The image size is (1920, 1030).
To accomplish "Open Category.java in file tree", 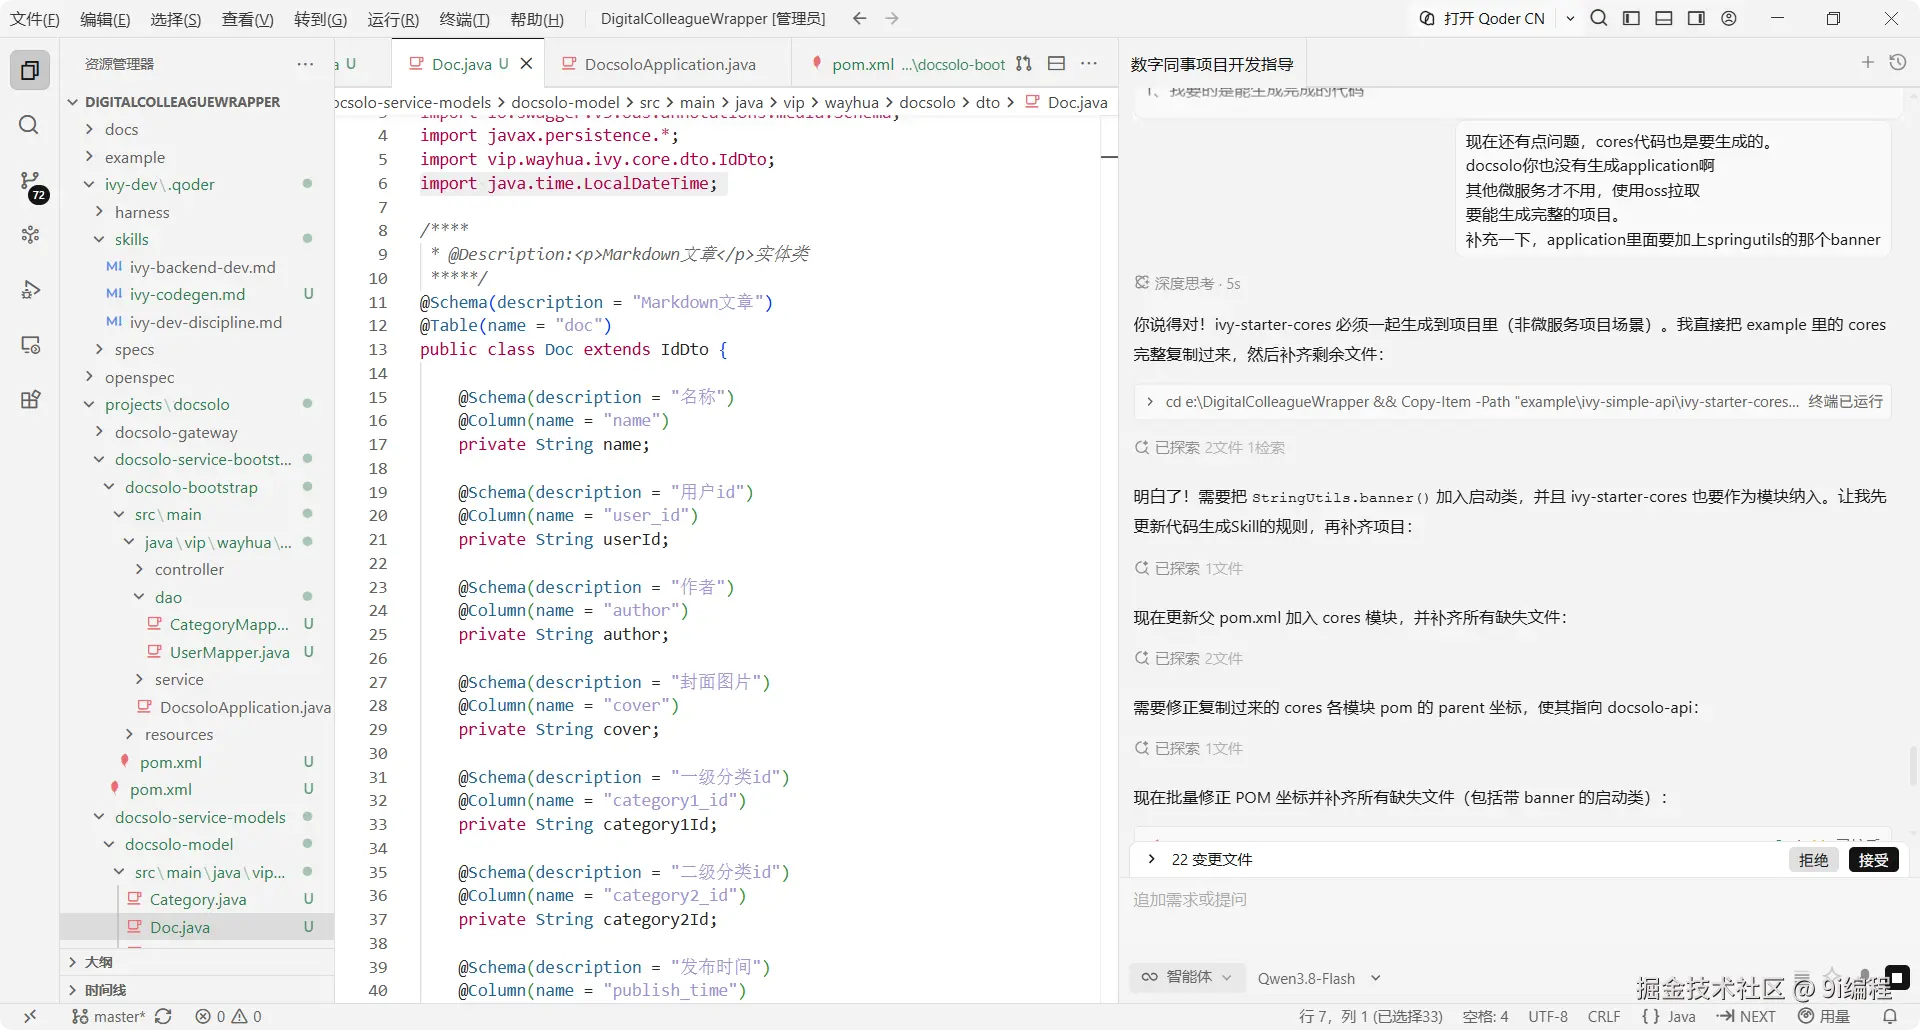I will click(x=198, y=899).
